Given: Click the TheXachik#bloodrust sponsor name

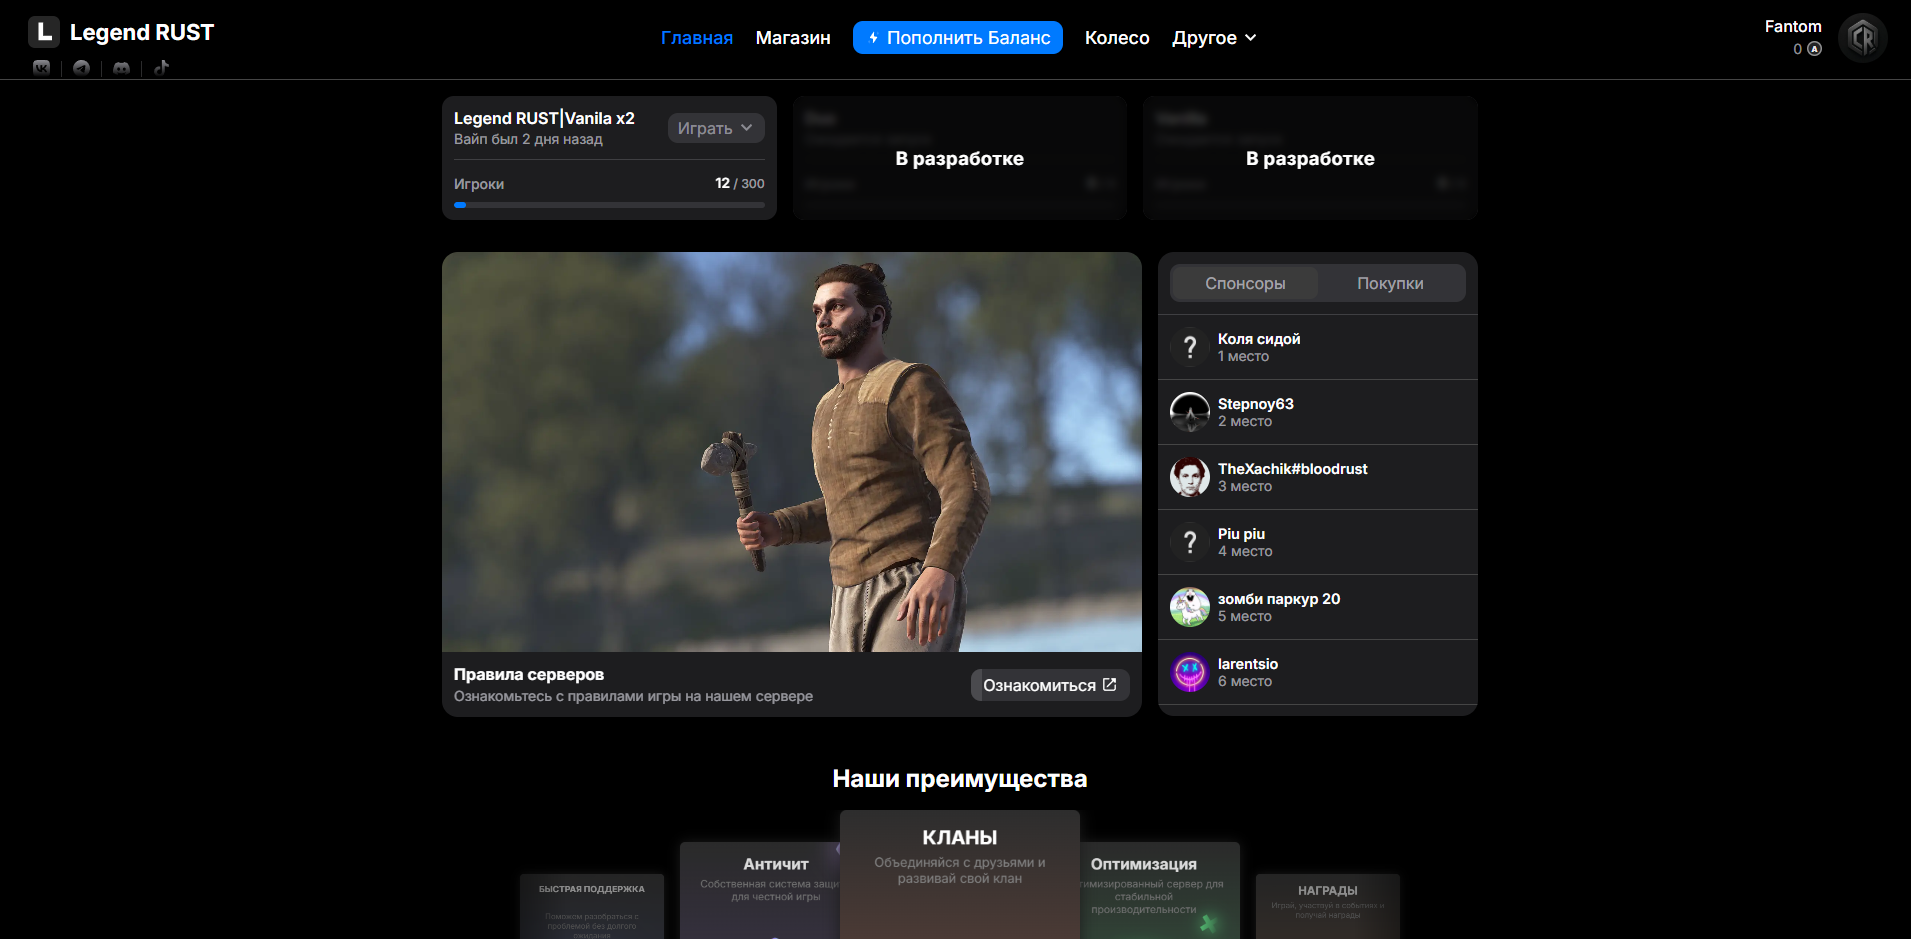Looking at the screenshot, I should point(1293,469).
